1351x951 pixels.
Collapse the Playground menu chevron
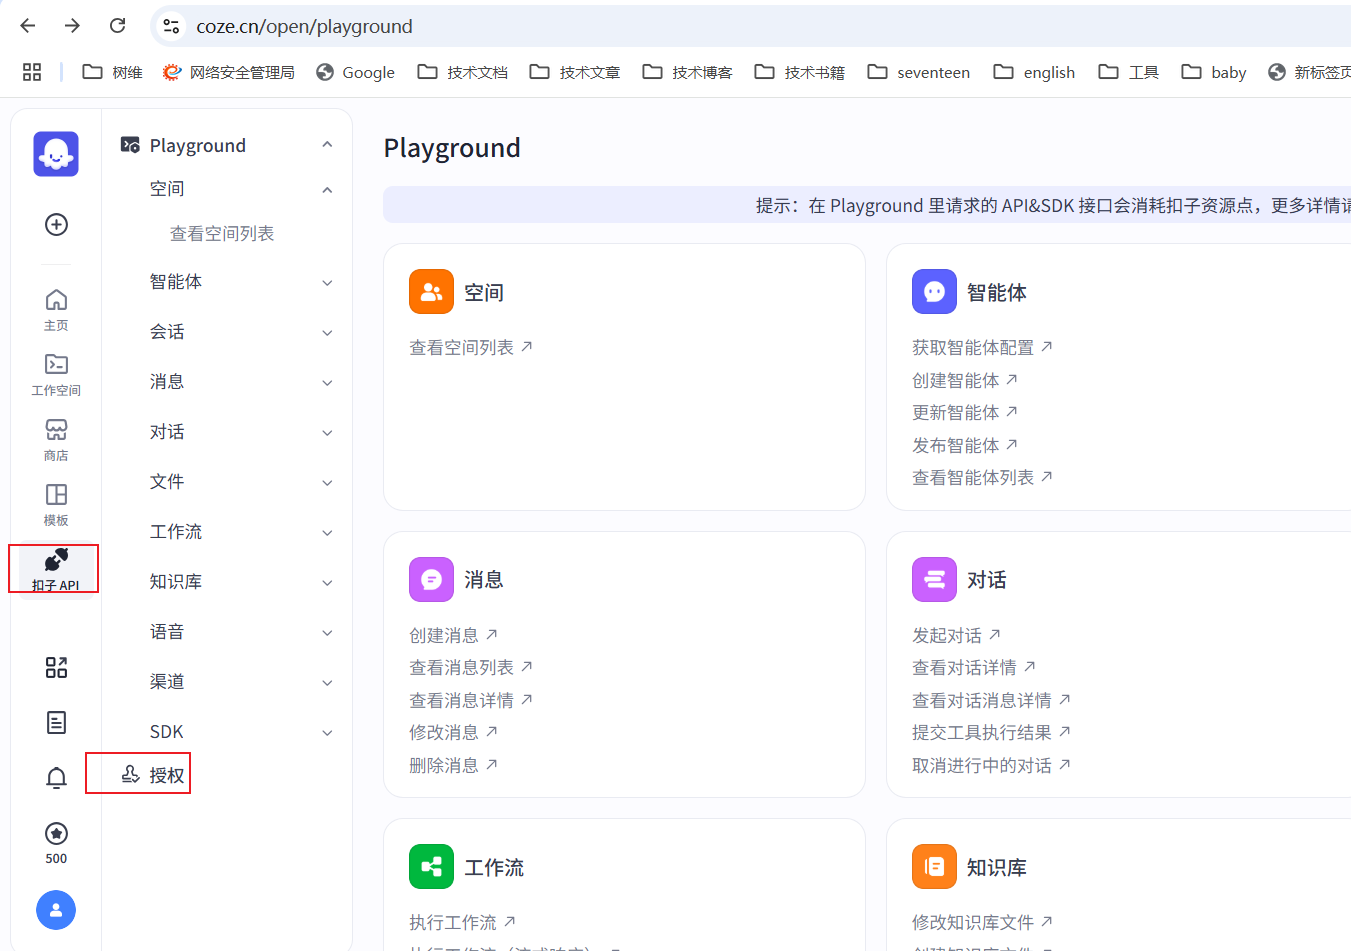point(327,145)
